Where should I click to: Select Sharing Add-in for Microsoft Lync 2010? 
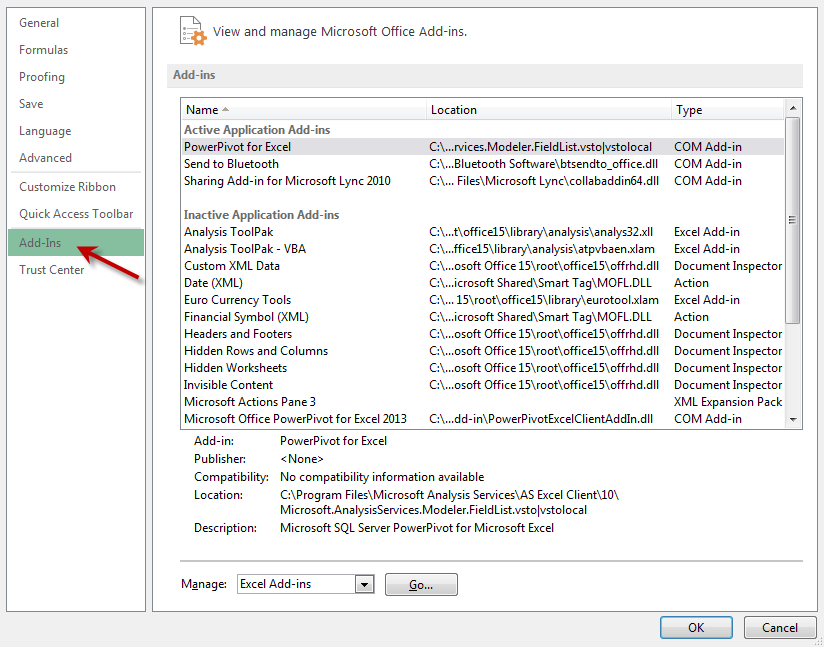pyautogui.click(x=483, y=181)
